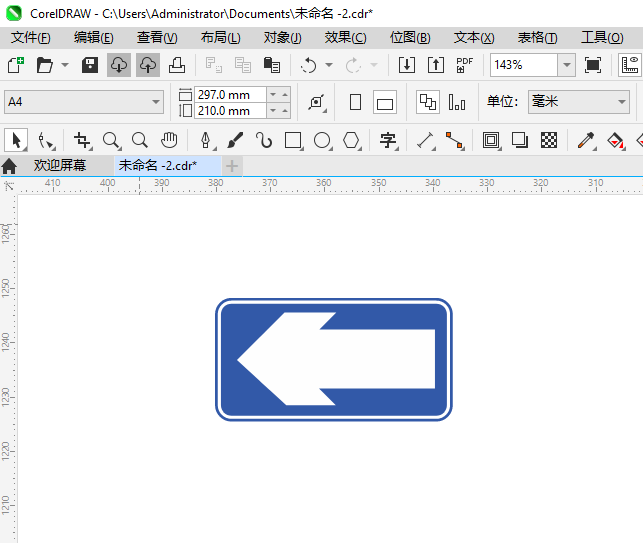The image size is (643, 543).
Task: Save the document with floppy icon
Action: (x=90, y=65)
